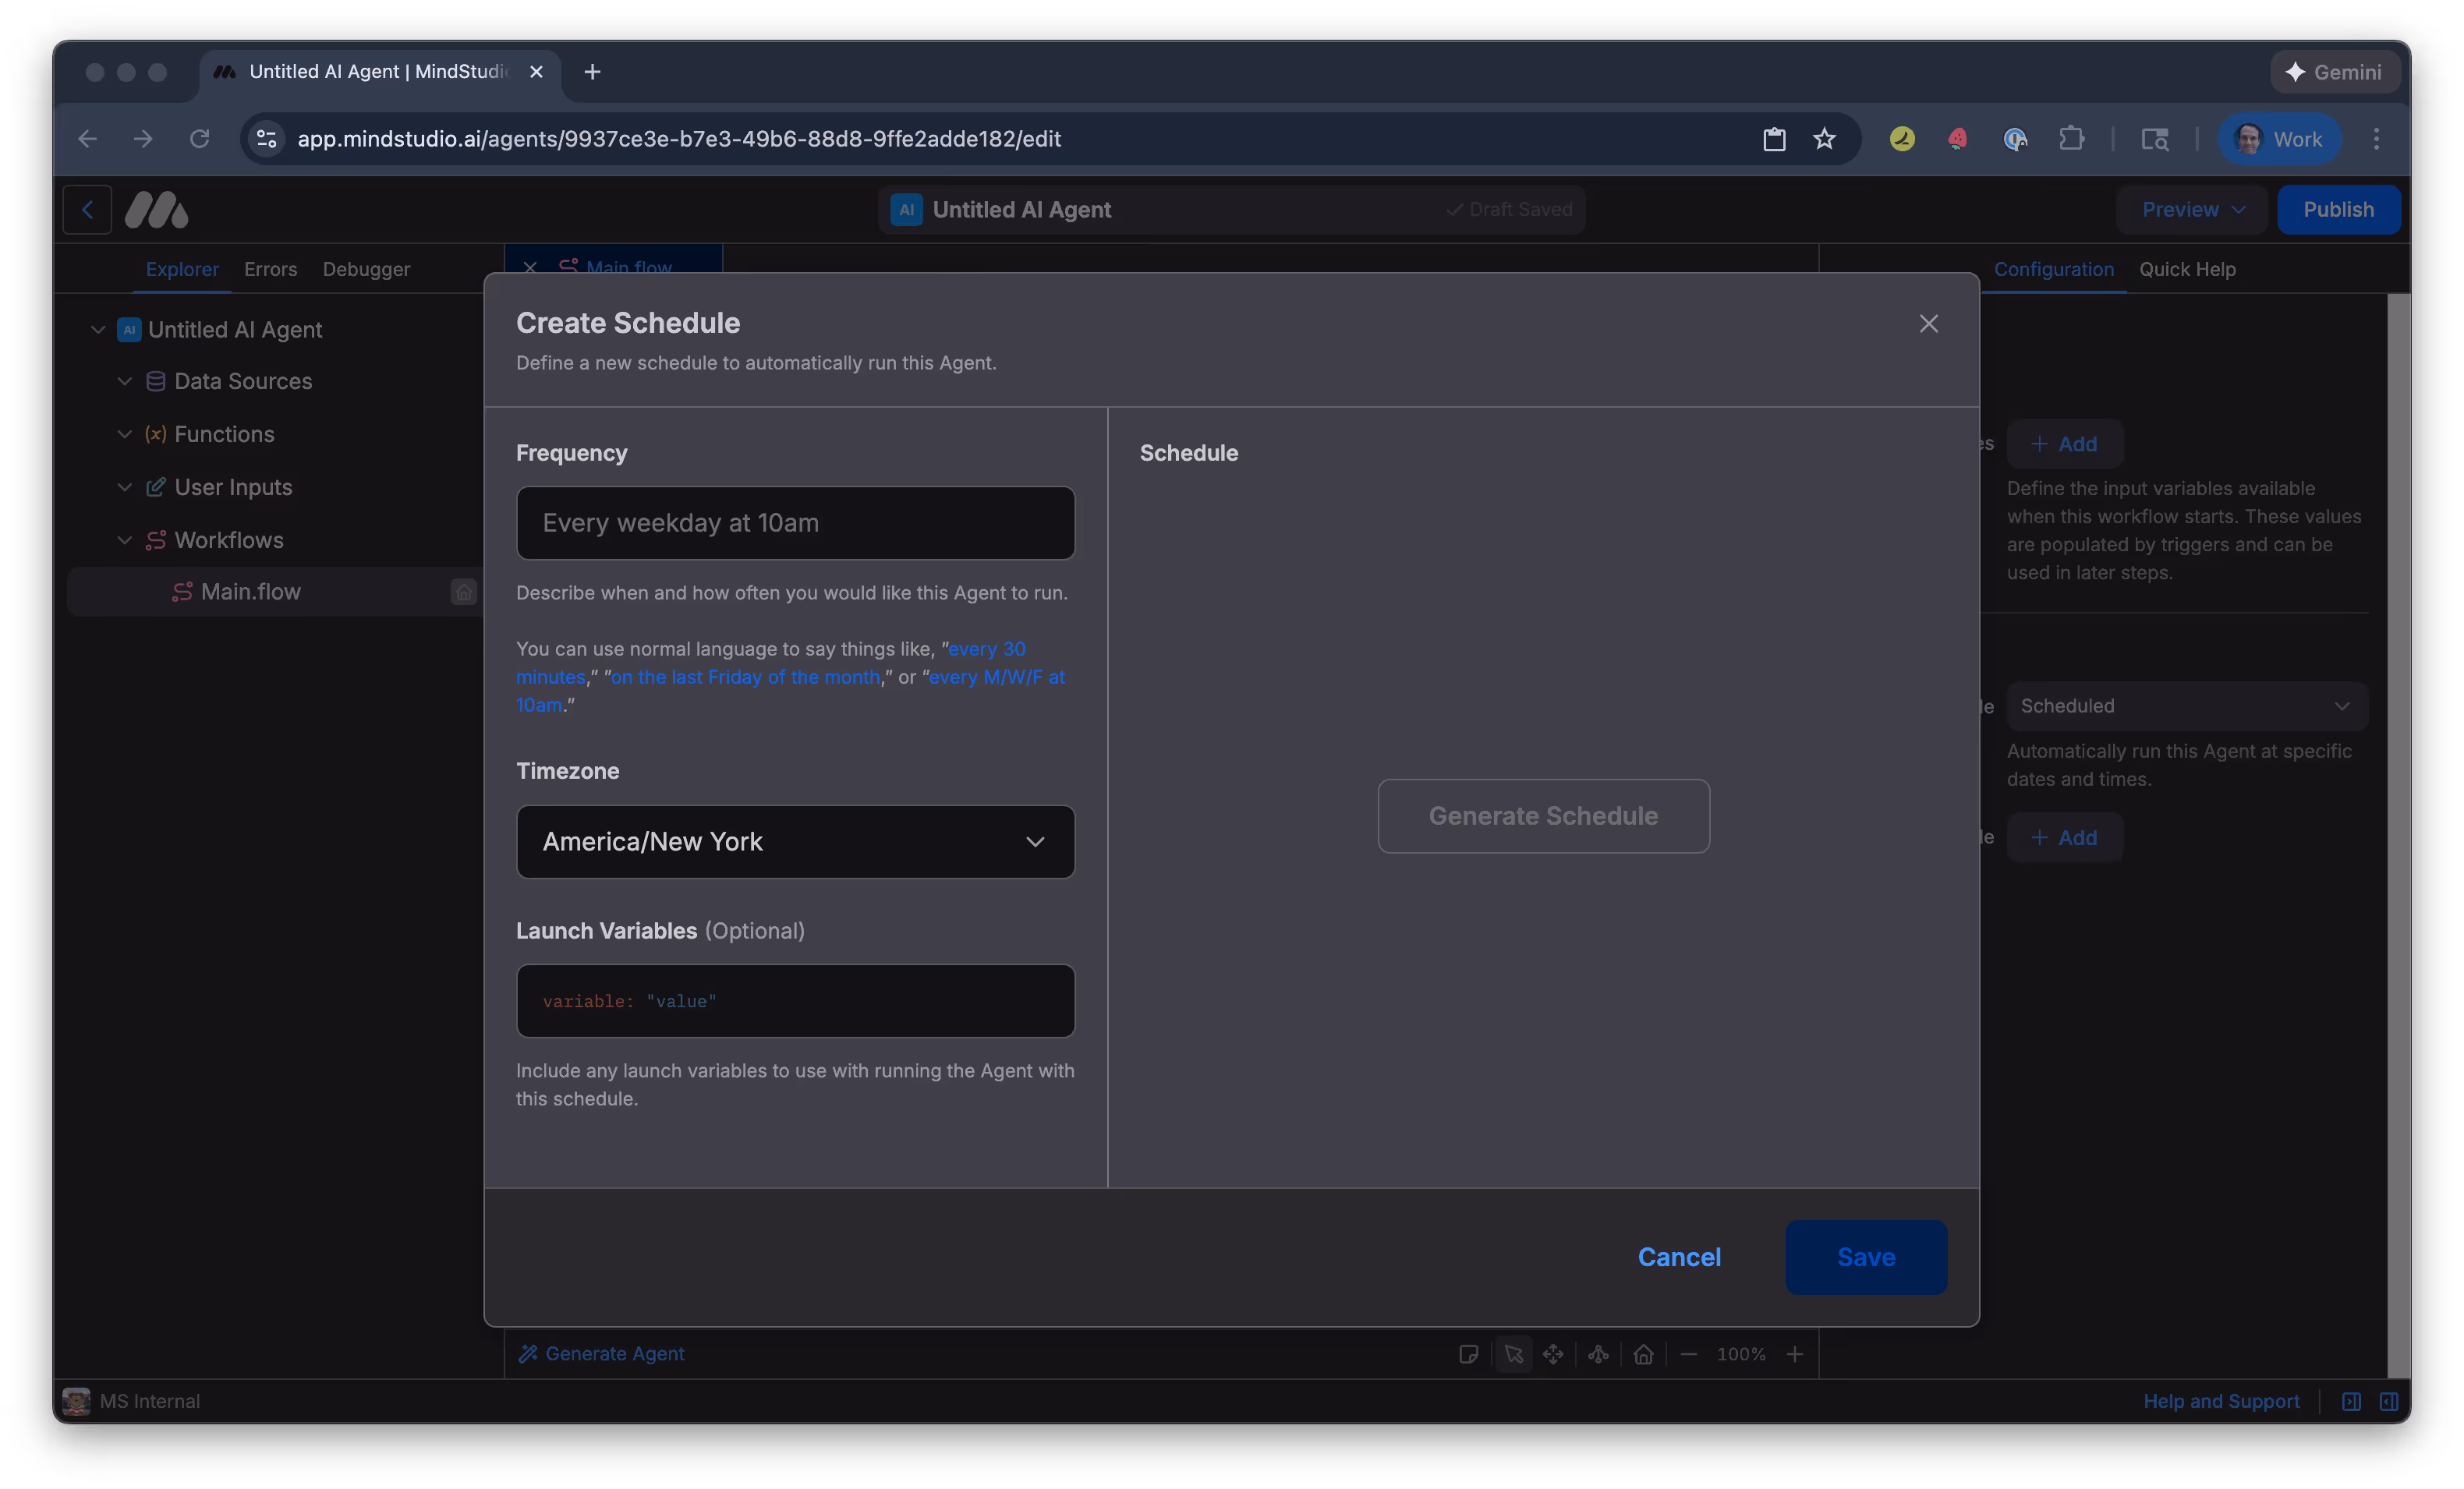This screenshot has width=2464, height=1489.
Task: Click the Gemini icon in the browser toolbar
Action: click(2334, 71)
